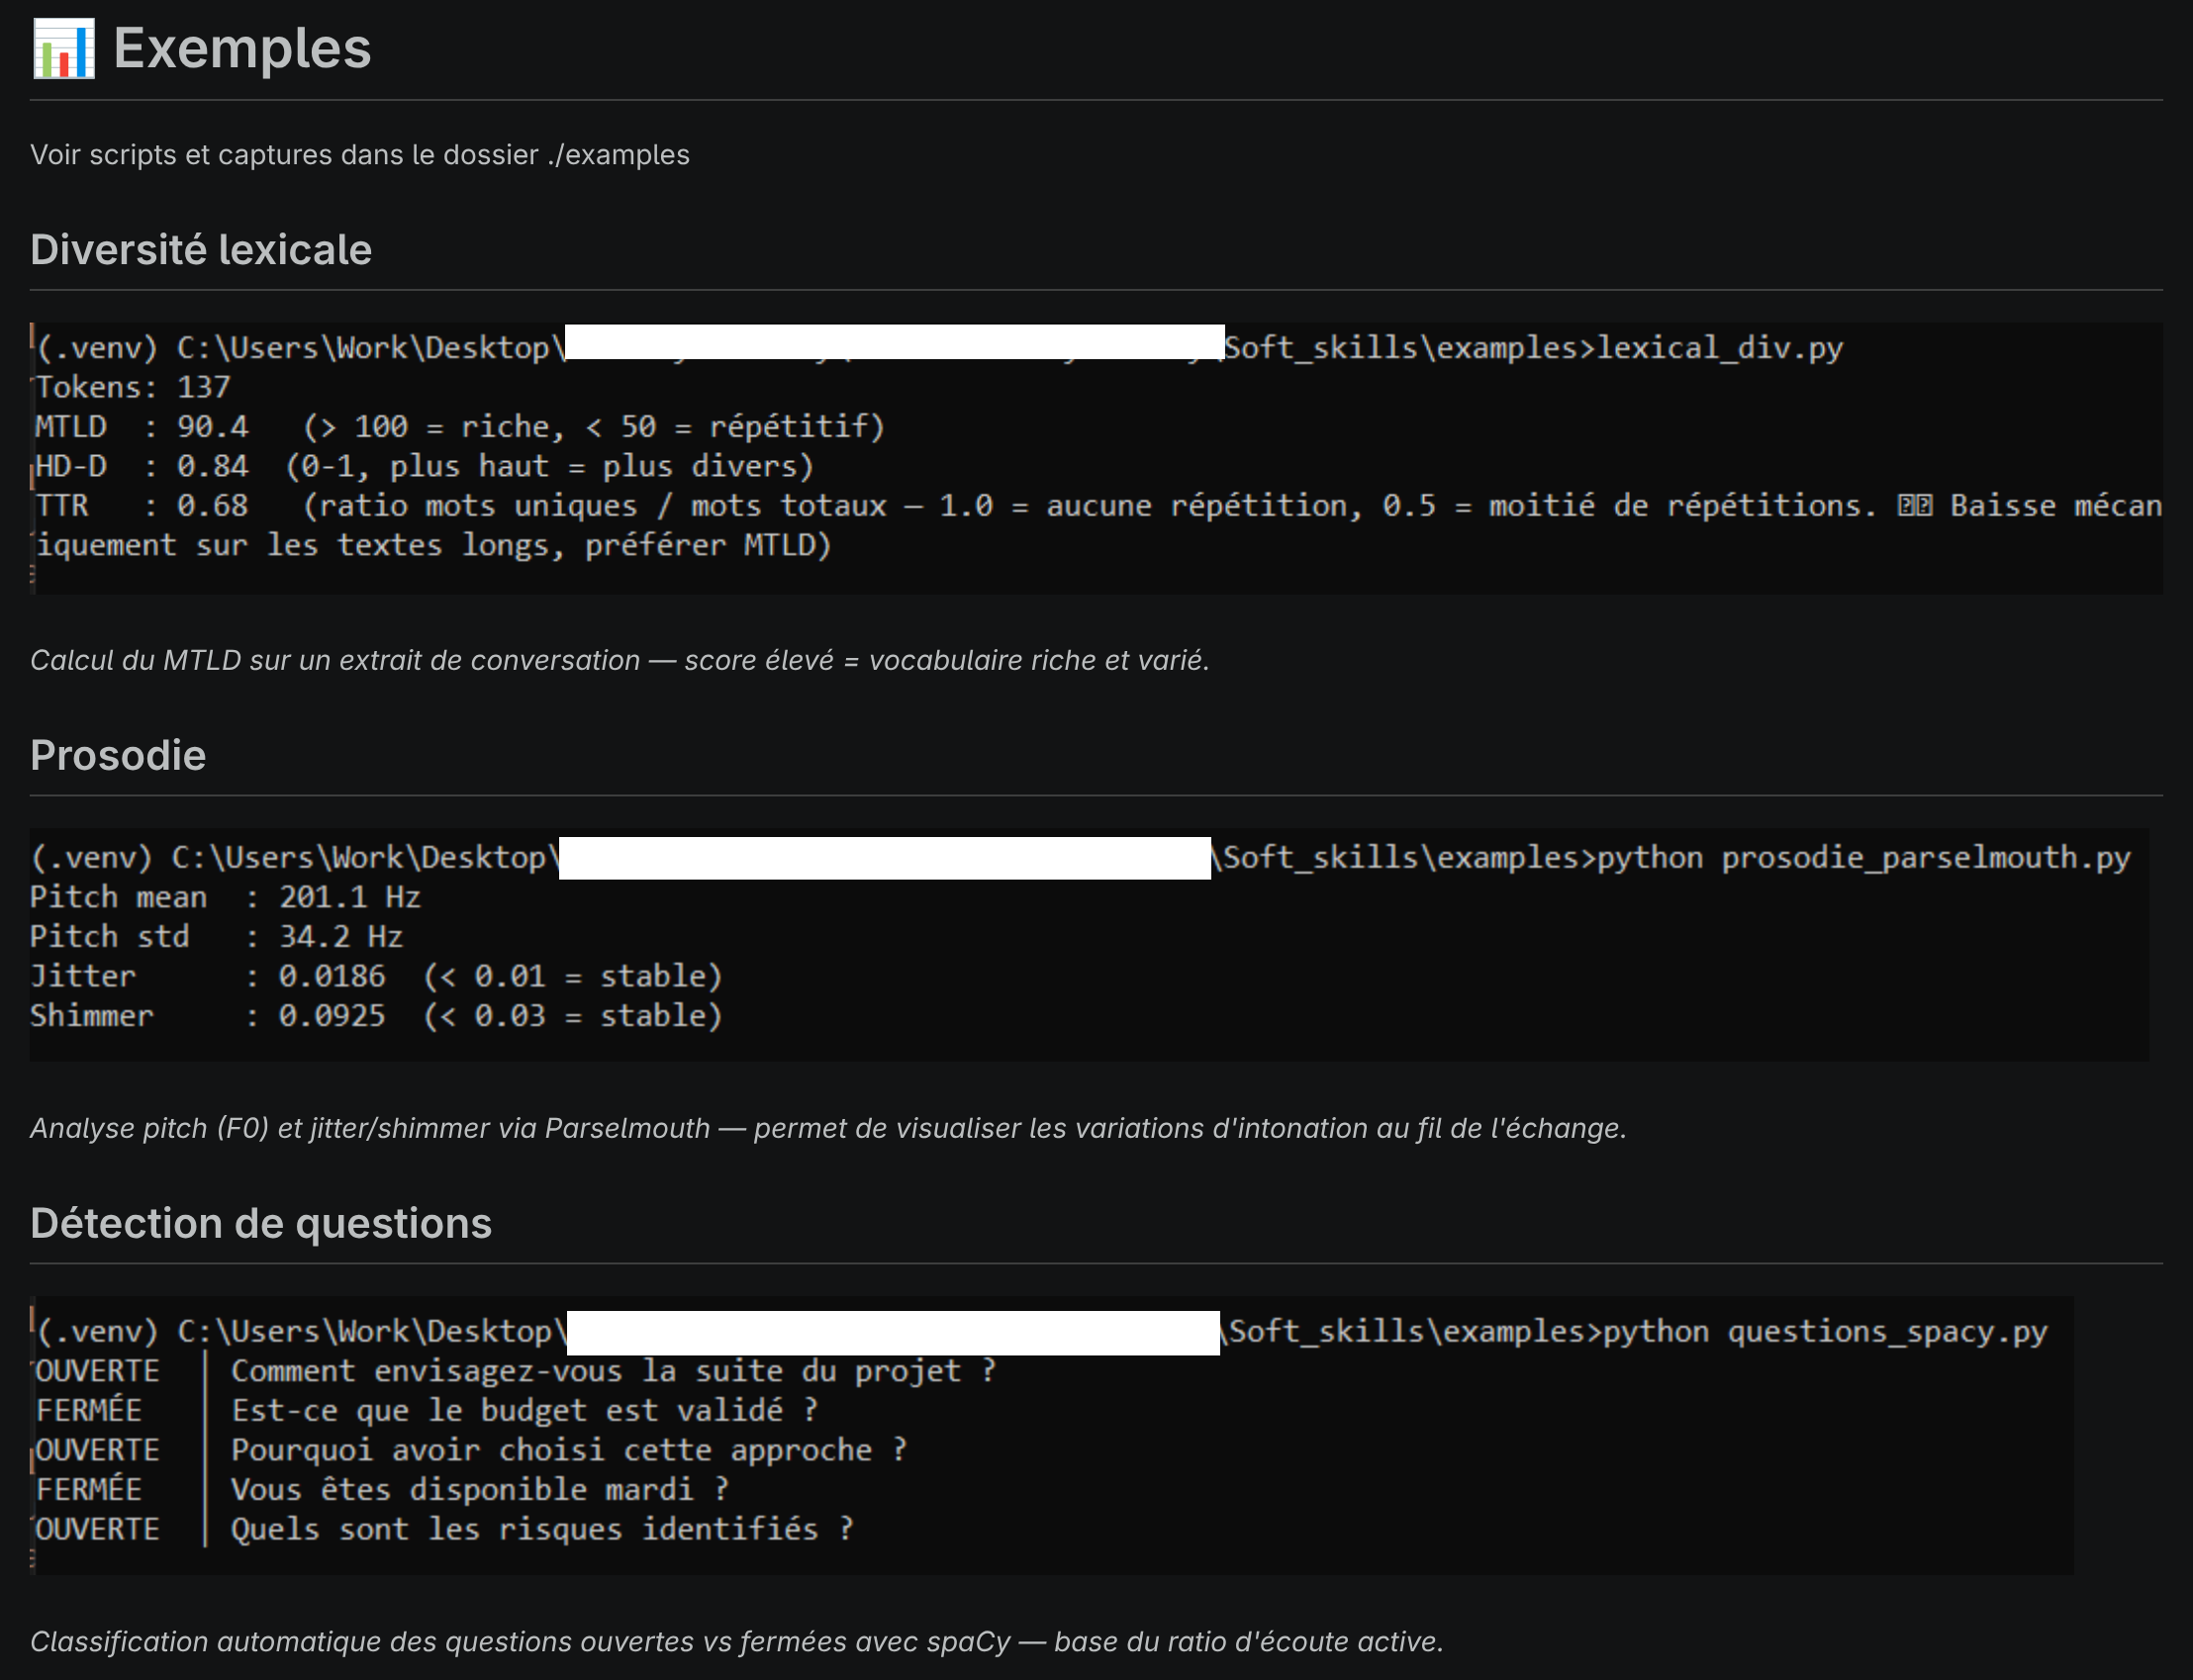Screen dimensions: 2193x1680
Task: Click the ./examples folder text
Action: (x=618, y=155)
